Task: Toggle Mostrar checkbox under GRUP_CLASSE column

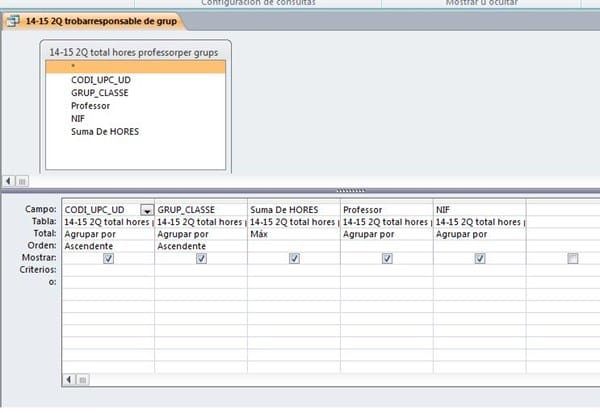Action: (x=201, y=258)
